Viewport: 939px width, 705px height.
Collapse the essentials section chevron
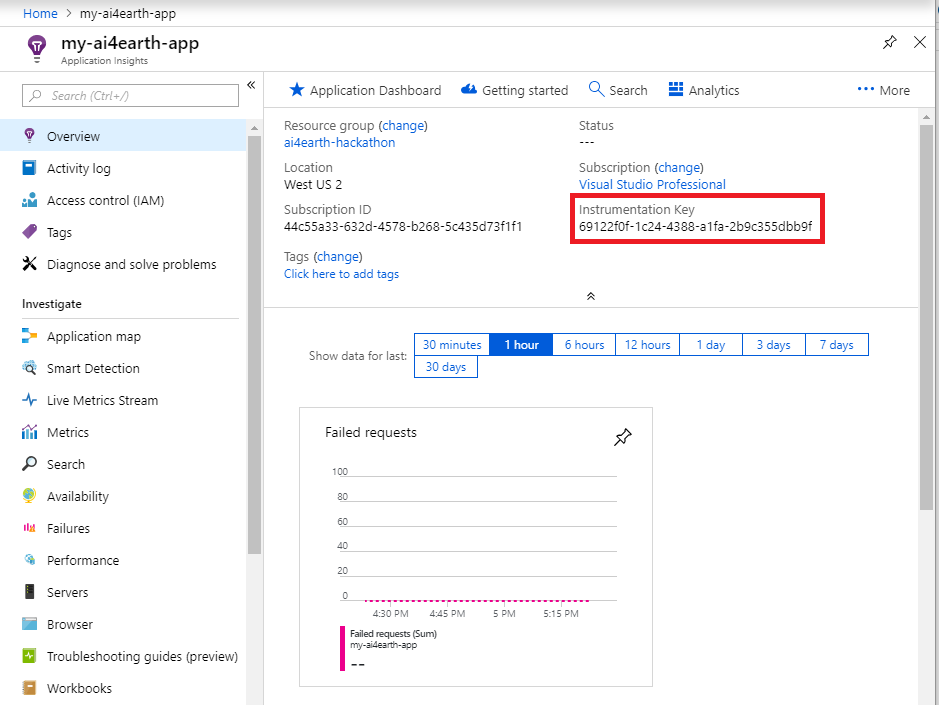click(590, 296)
